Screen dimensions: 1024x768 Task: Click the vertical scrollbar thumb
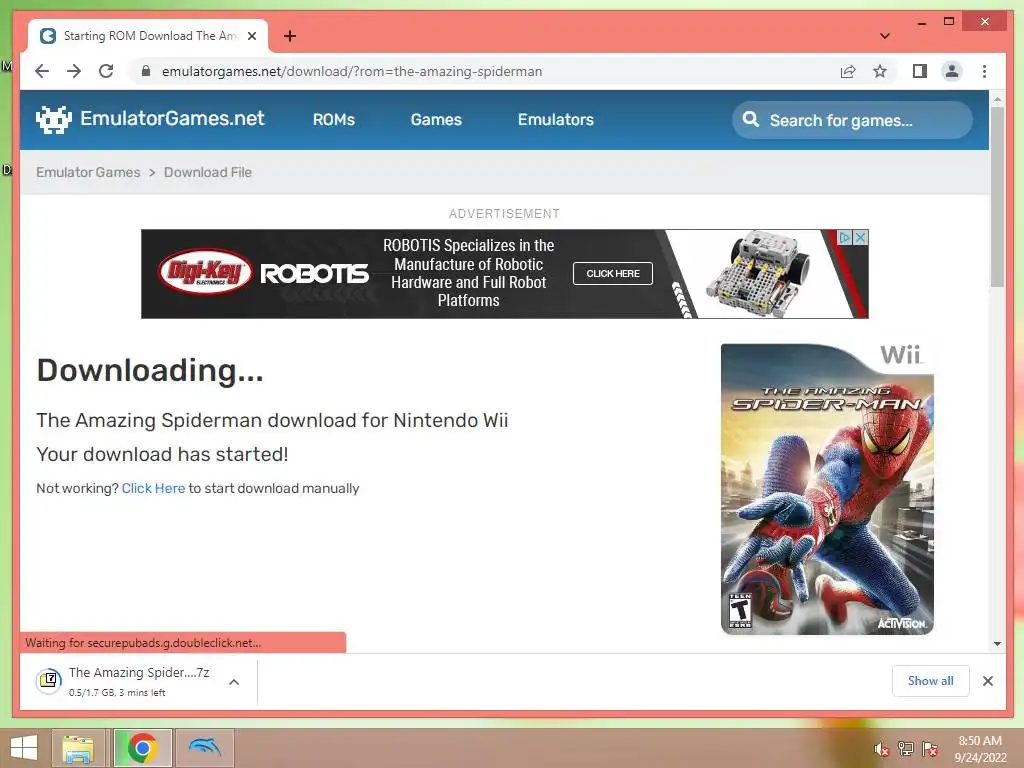(997, 197)
